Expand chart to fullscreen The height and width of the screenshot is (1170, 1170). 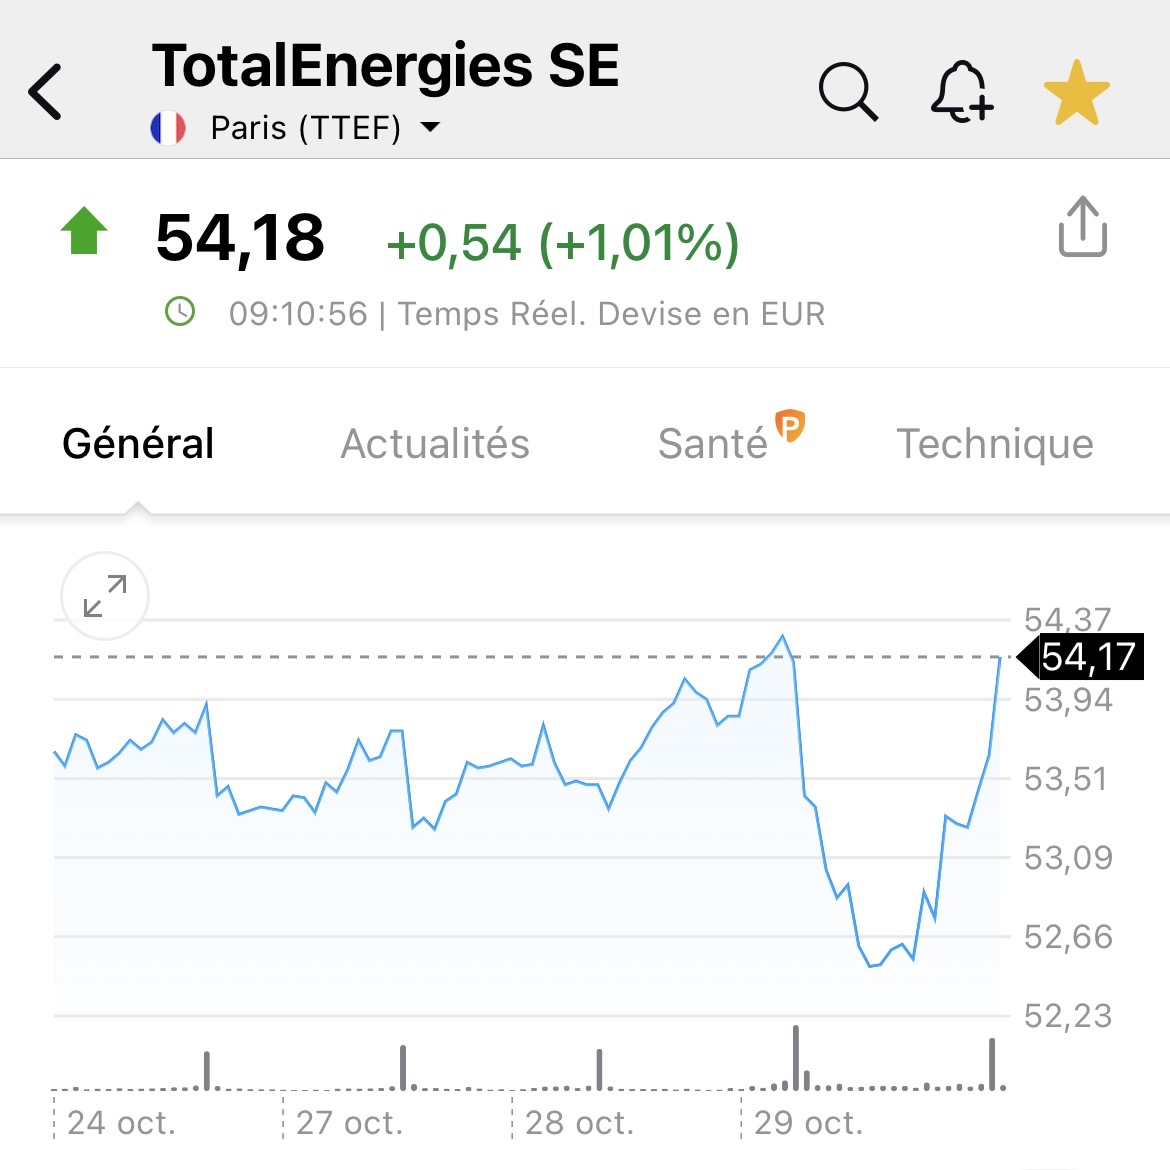click(x=105, y=596)
